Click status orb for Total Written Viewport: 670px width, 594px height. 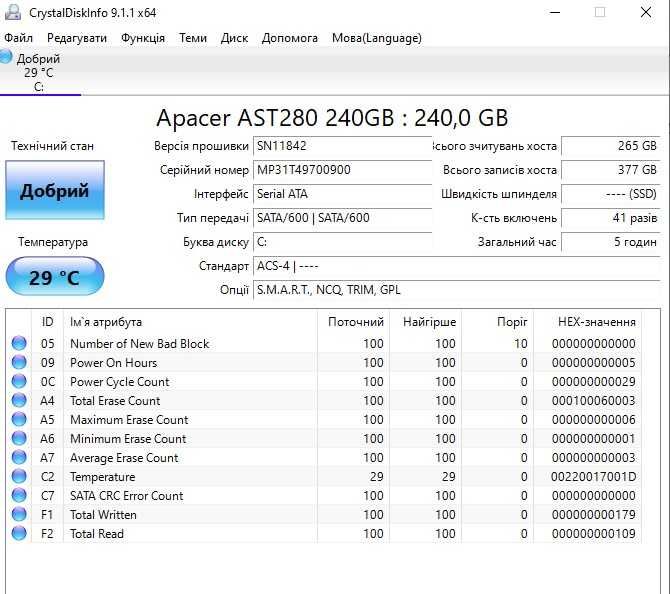[x=19, y=515]
